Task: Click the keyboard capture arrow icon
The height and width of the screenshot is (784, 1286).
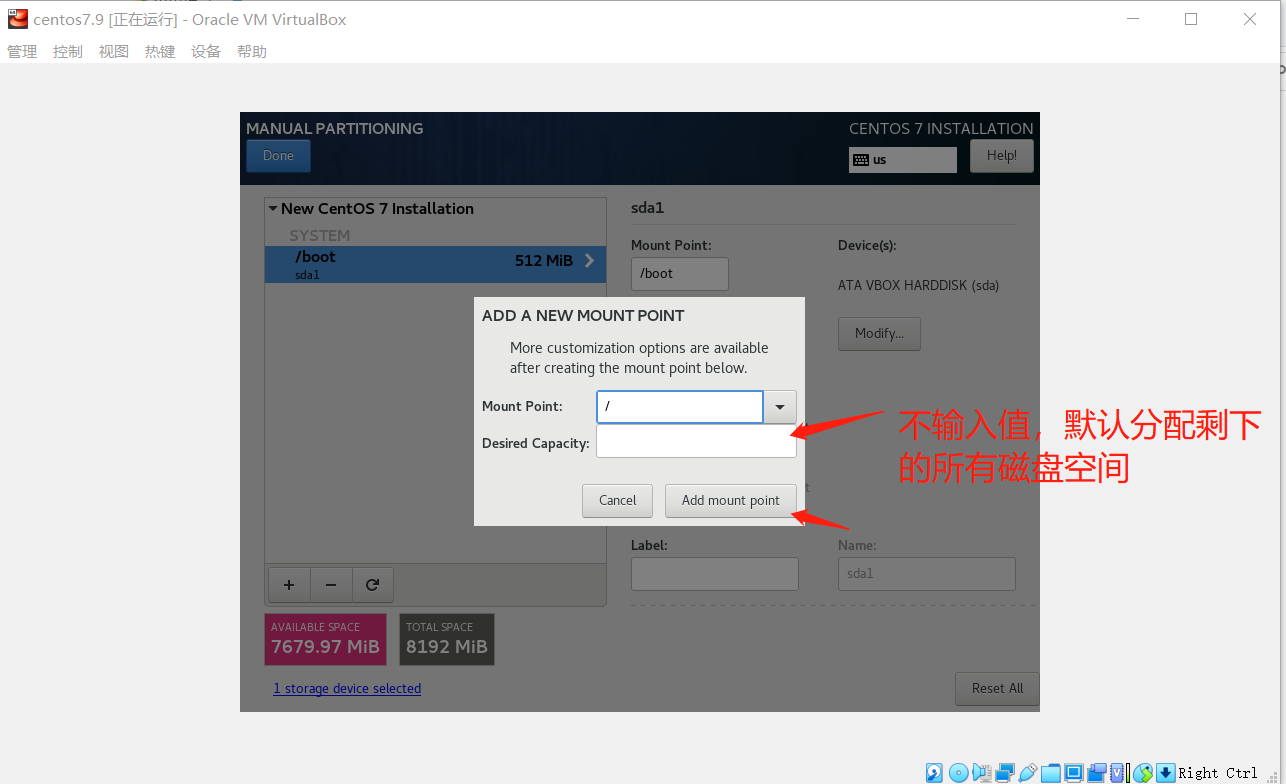Action: pyautogui.click(x=1165, y=773)
